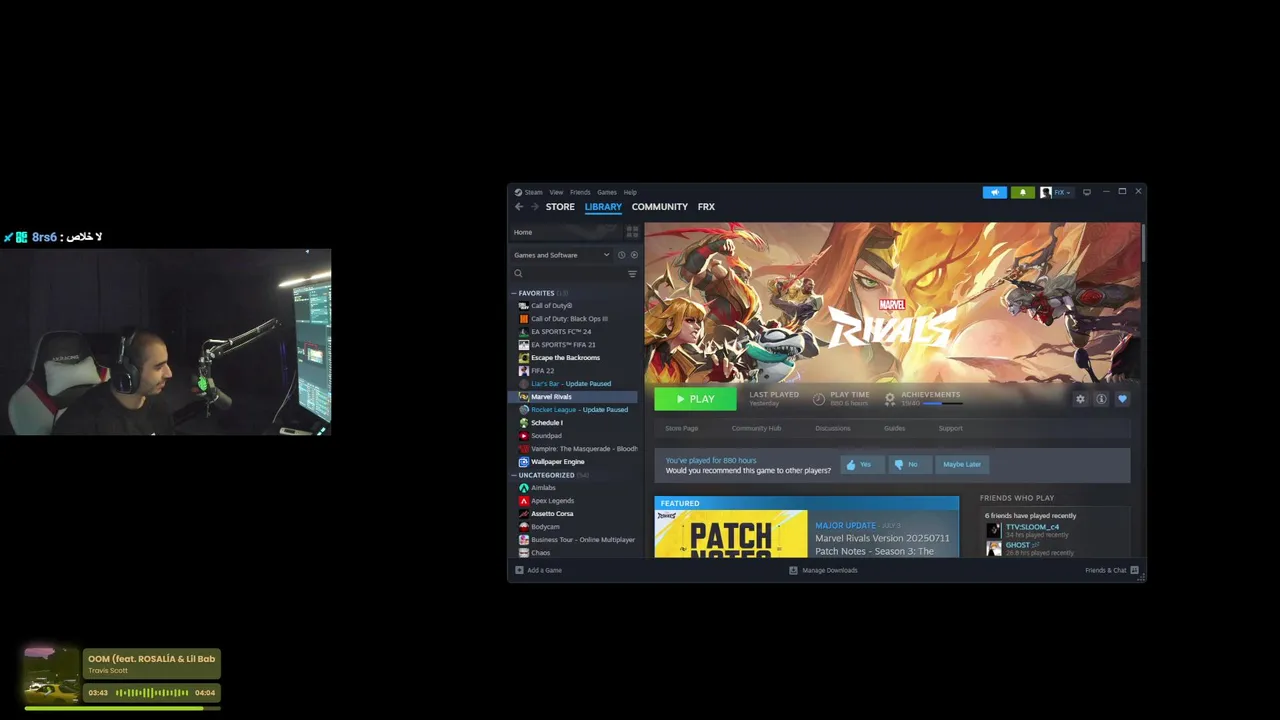Viewport: 1280px width, 720px height.
Task: Open the Guides link
Action: [894, 428]
